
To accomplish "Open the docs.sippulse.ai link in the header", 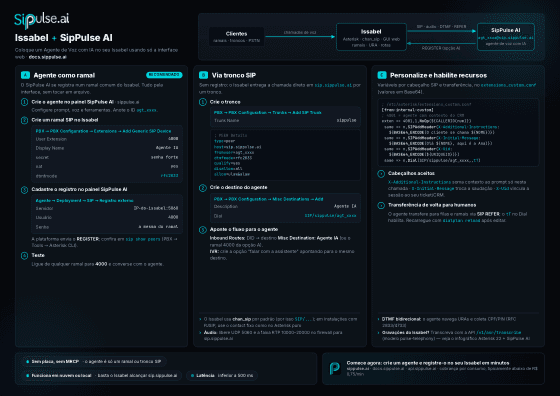I will [x=47, y=57].
